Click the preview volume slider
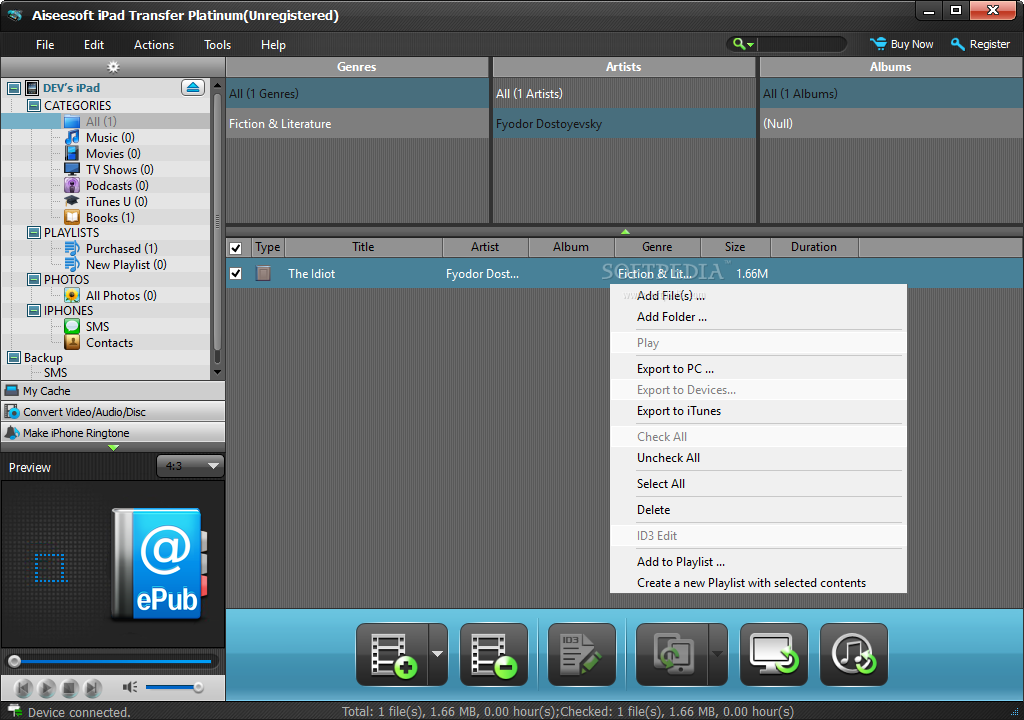 pyautogui.click(x=174, y=687)
